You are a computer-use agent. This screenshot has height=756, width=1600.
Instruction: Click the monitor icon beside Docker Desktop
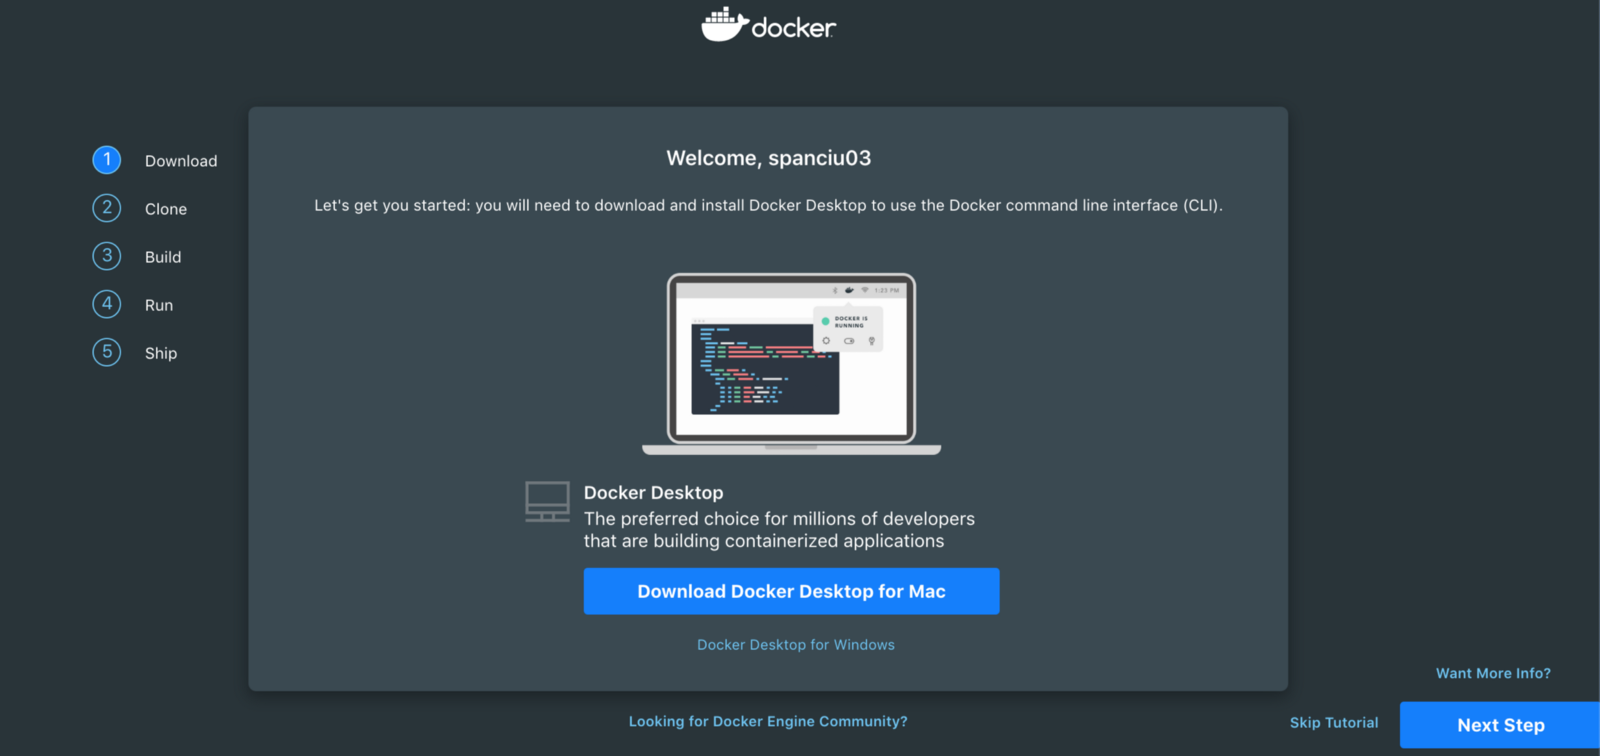(x=547, y=501)
